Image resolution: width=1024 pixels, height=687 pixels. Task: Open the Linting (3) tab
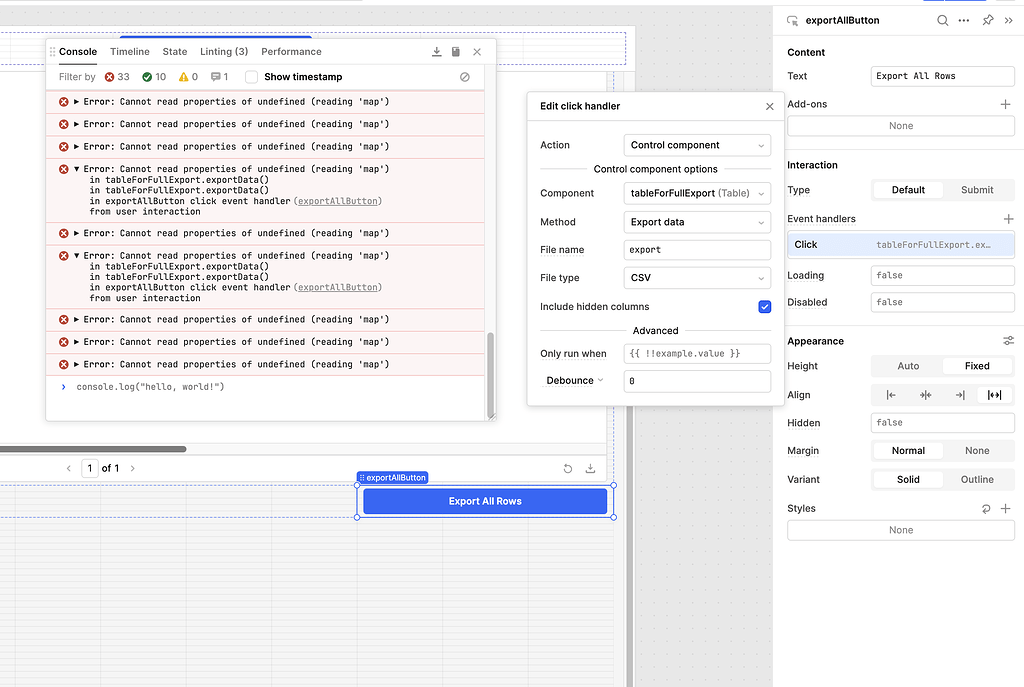point(224,52)
